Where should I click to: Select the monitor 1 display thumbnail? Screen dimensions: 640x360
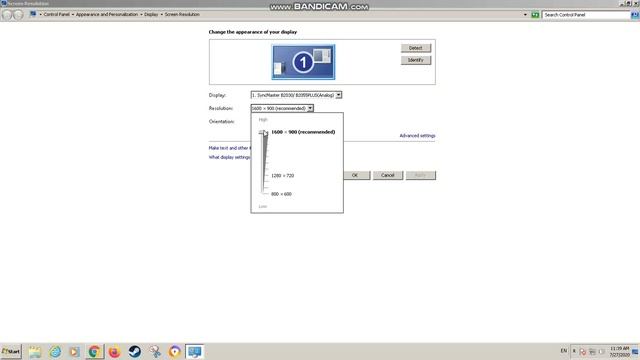pos(303,62)
